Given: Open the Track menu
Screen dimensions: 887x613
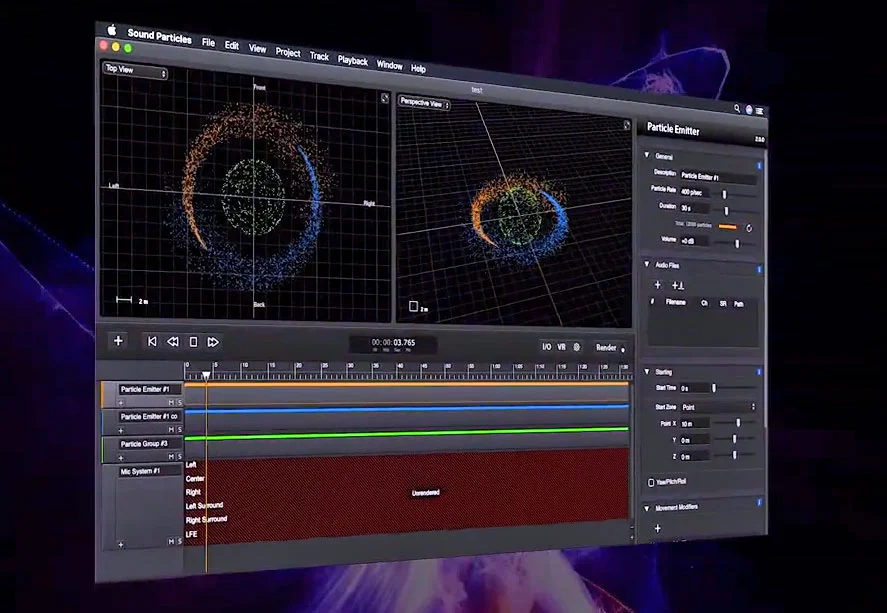Looking at the screenshot, I should pyautogui.click(x=319, y=56).
